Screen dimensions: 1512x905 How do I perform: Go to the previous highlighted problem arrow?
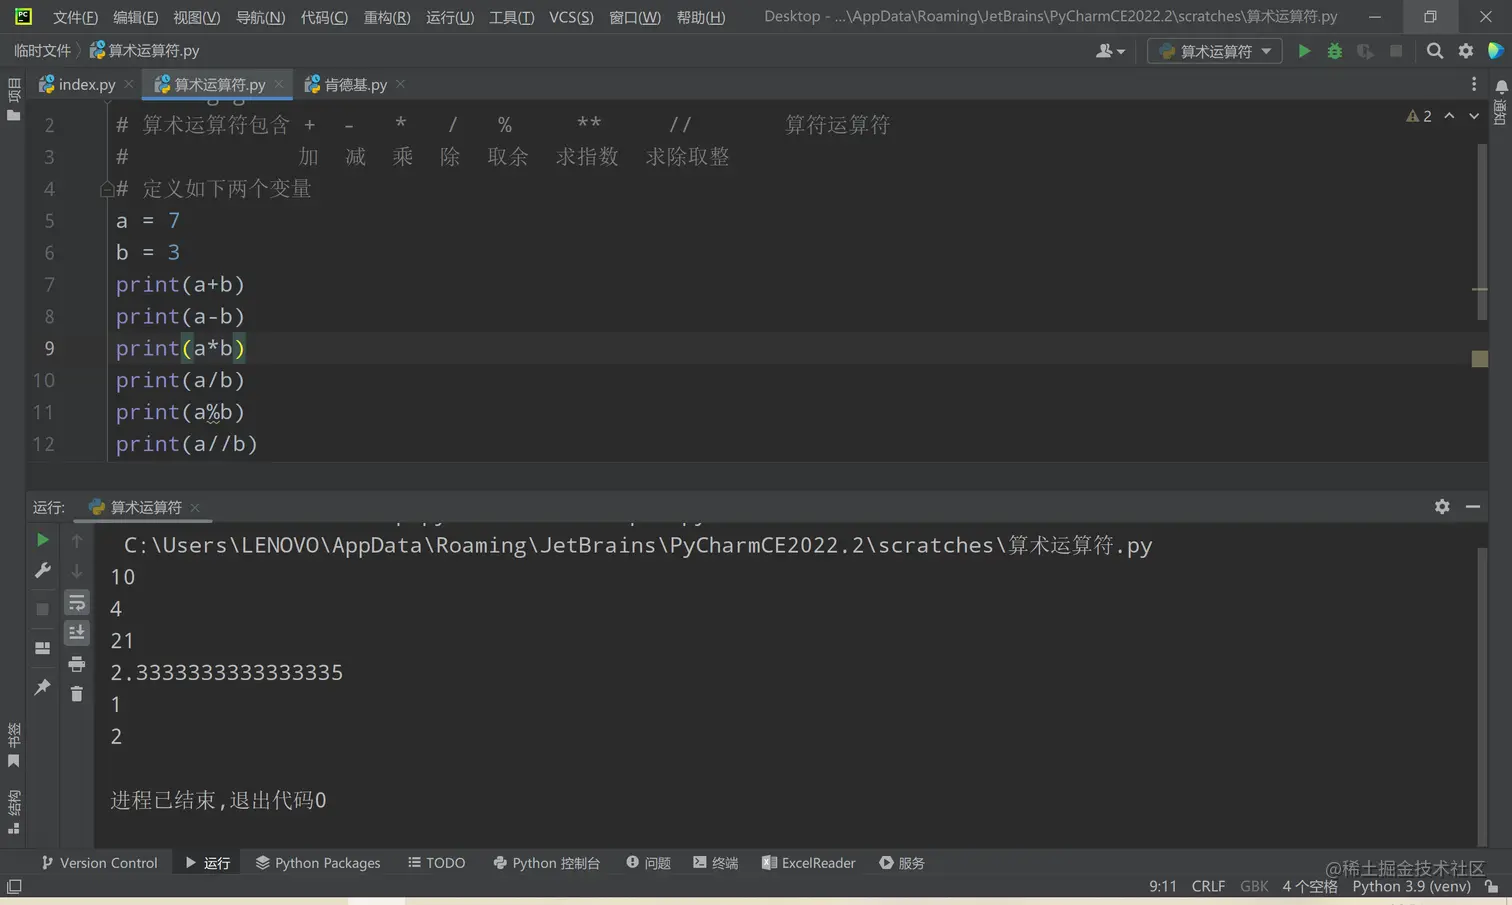coord(1449,116)
